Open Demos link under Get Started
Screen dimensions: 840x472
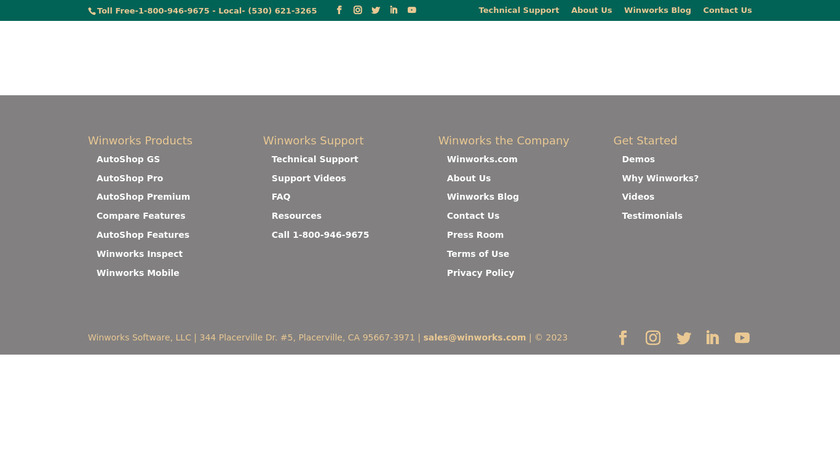(638, 159)
